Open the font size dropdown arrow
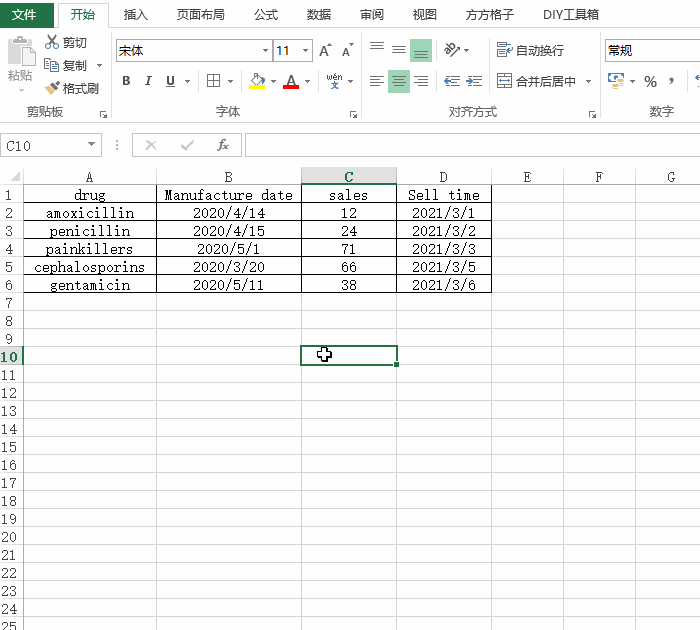 click(x=305, y=50)
